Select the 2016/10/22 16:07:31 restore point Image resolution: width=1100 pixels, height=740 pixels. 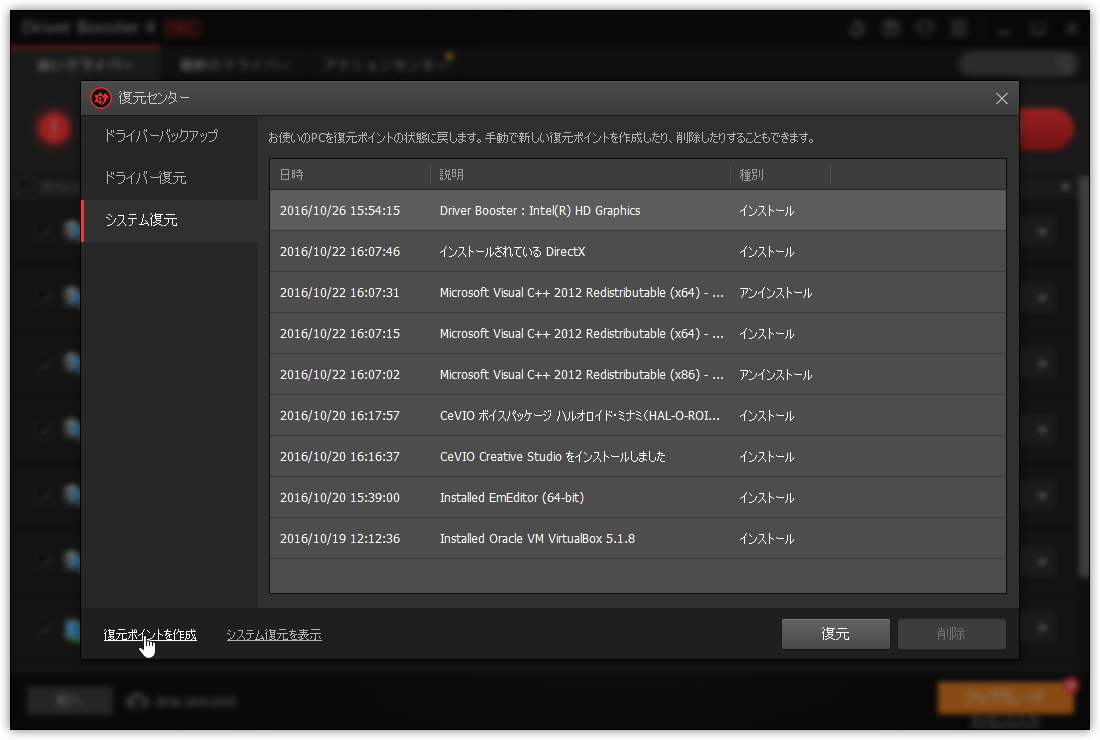[638, 292]
